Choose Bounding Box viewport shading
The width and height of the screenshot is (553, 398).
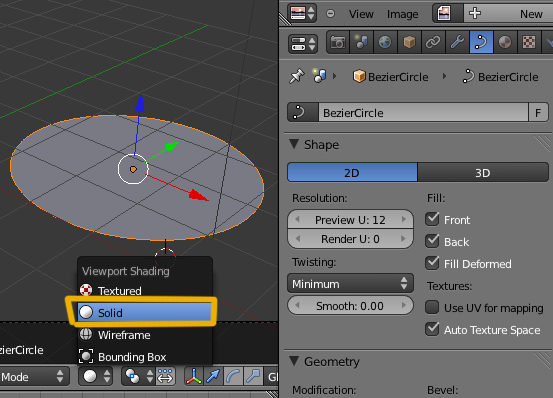pos(145,357)
